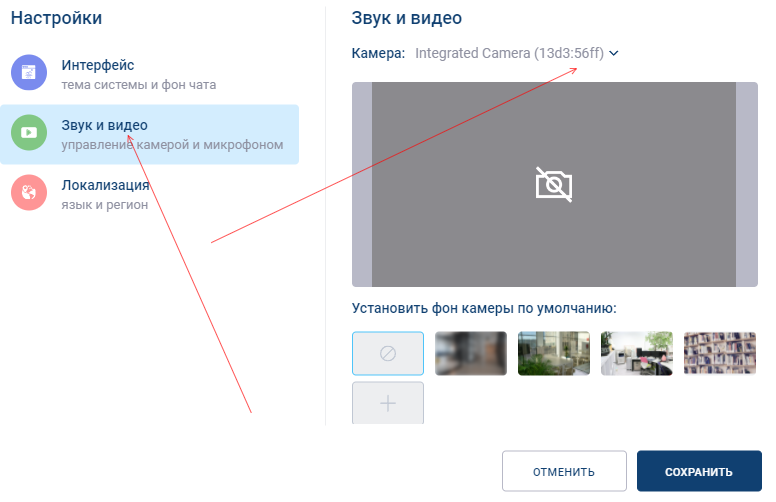
Task: Choose the blurred background thumbnail
Action: (x=471, y=354)
